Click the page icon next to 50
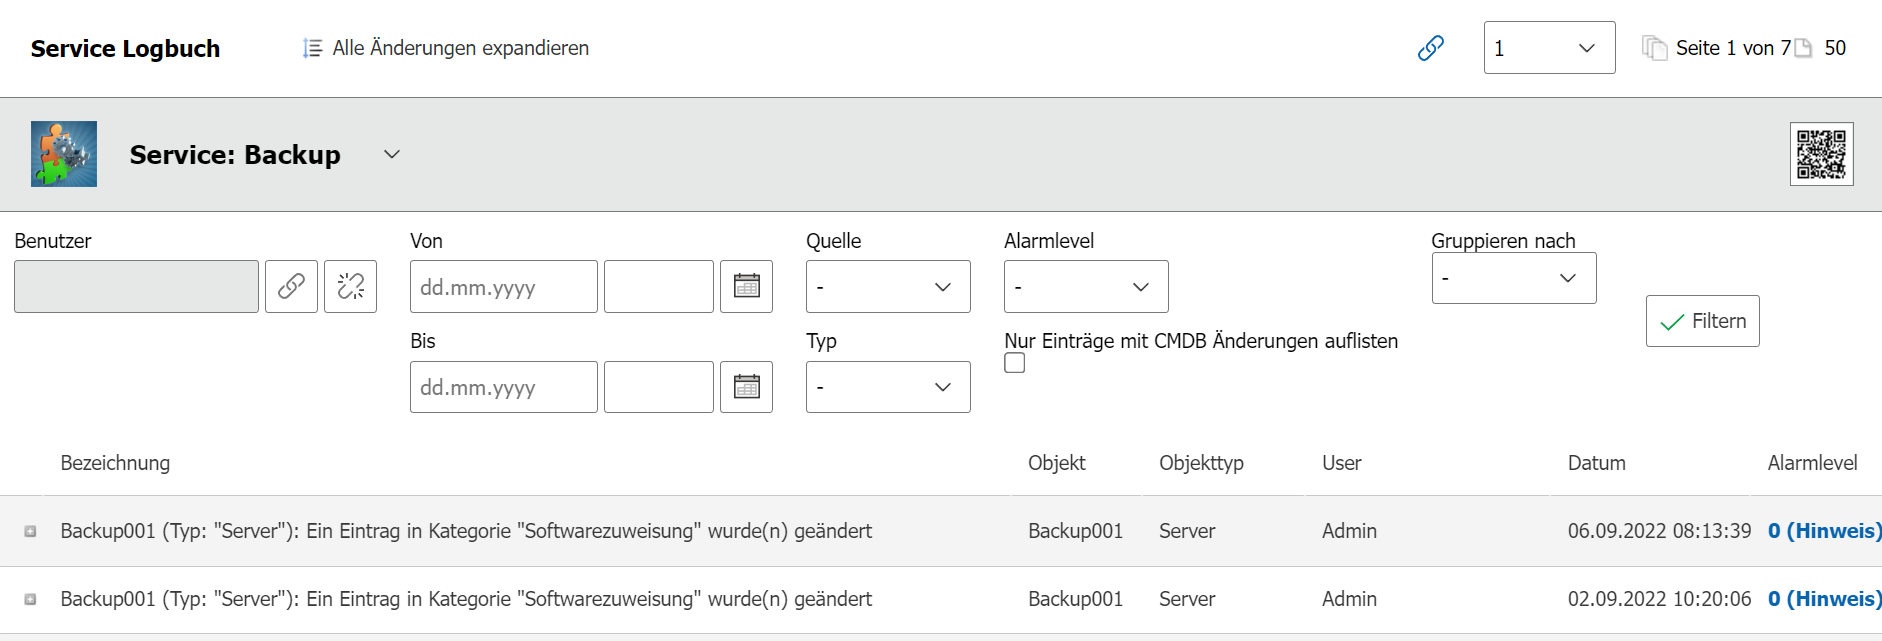This screenshot has height=641, width=1882. pos(1803,48)
